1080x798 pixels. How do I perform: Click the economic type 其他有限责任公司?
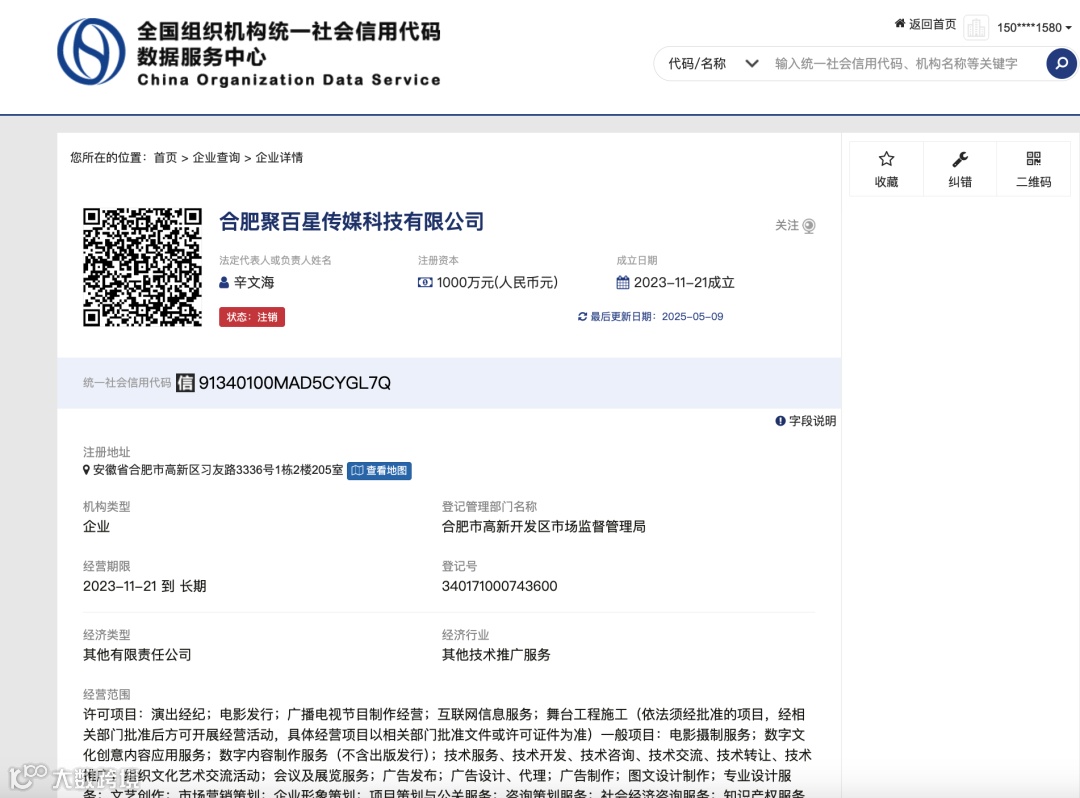(x=137, y=655)
